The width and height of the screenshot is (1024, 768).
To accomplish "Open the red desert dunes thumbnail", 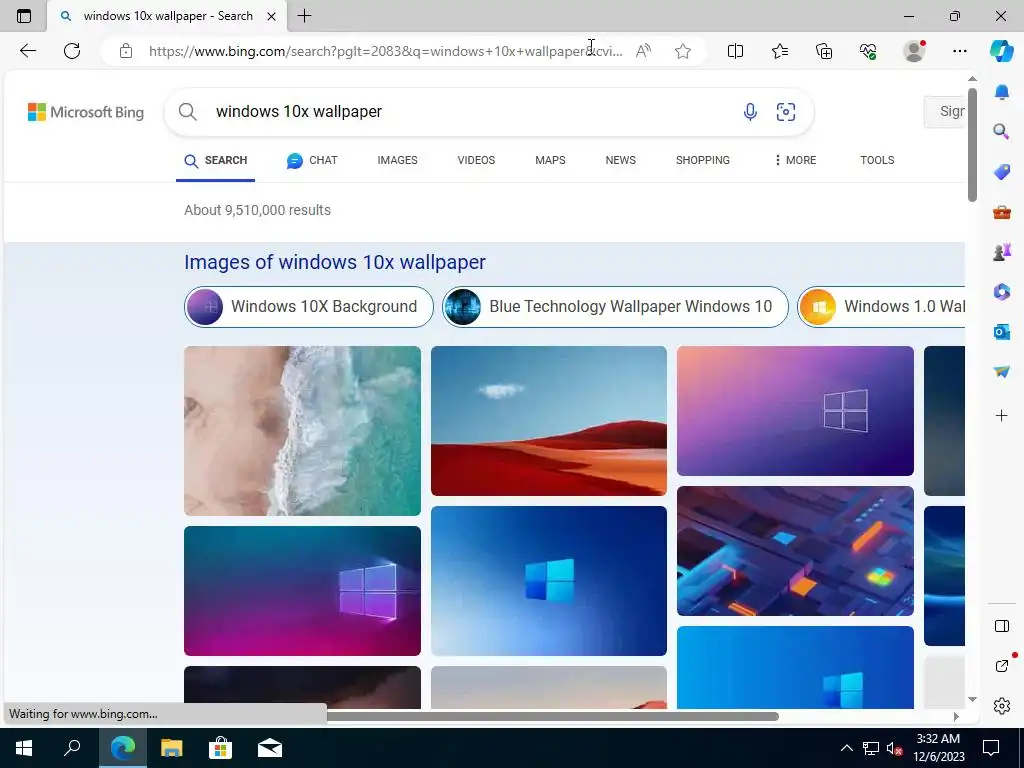I will point(549,421).
